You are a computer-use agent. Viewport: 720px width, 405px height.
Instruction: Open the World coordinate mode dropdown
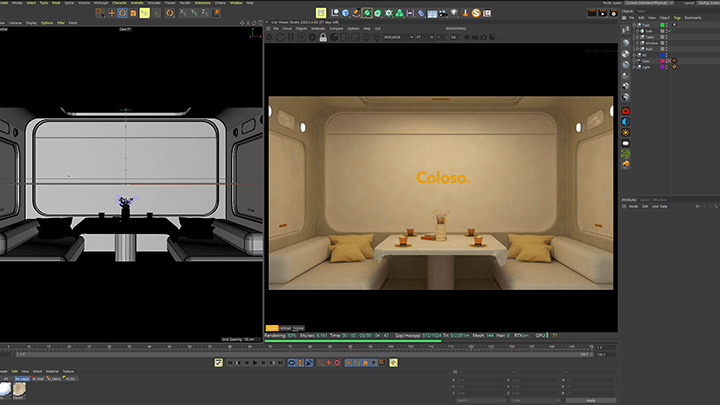coord(479,400)
